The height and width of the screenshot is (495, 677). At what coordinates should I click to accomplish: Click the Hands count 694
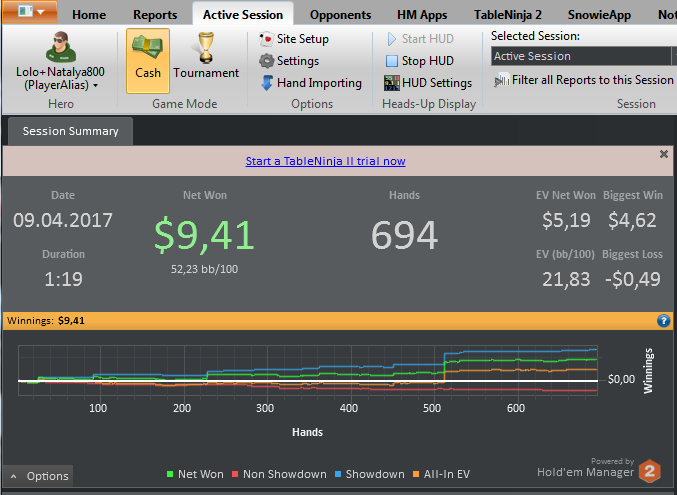[405, 235]
